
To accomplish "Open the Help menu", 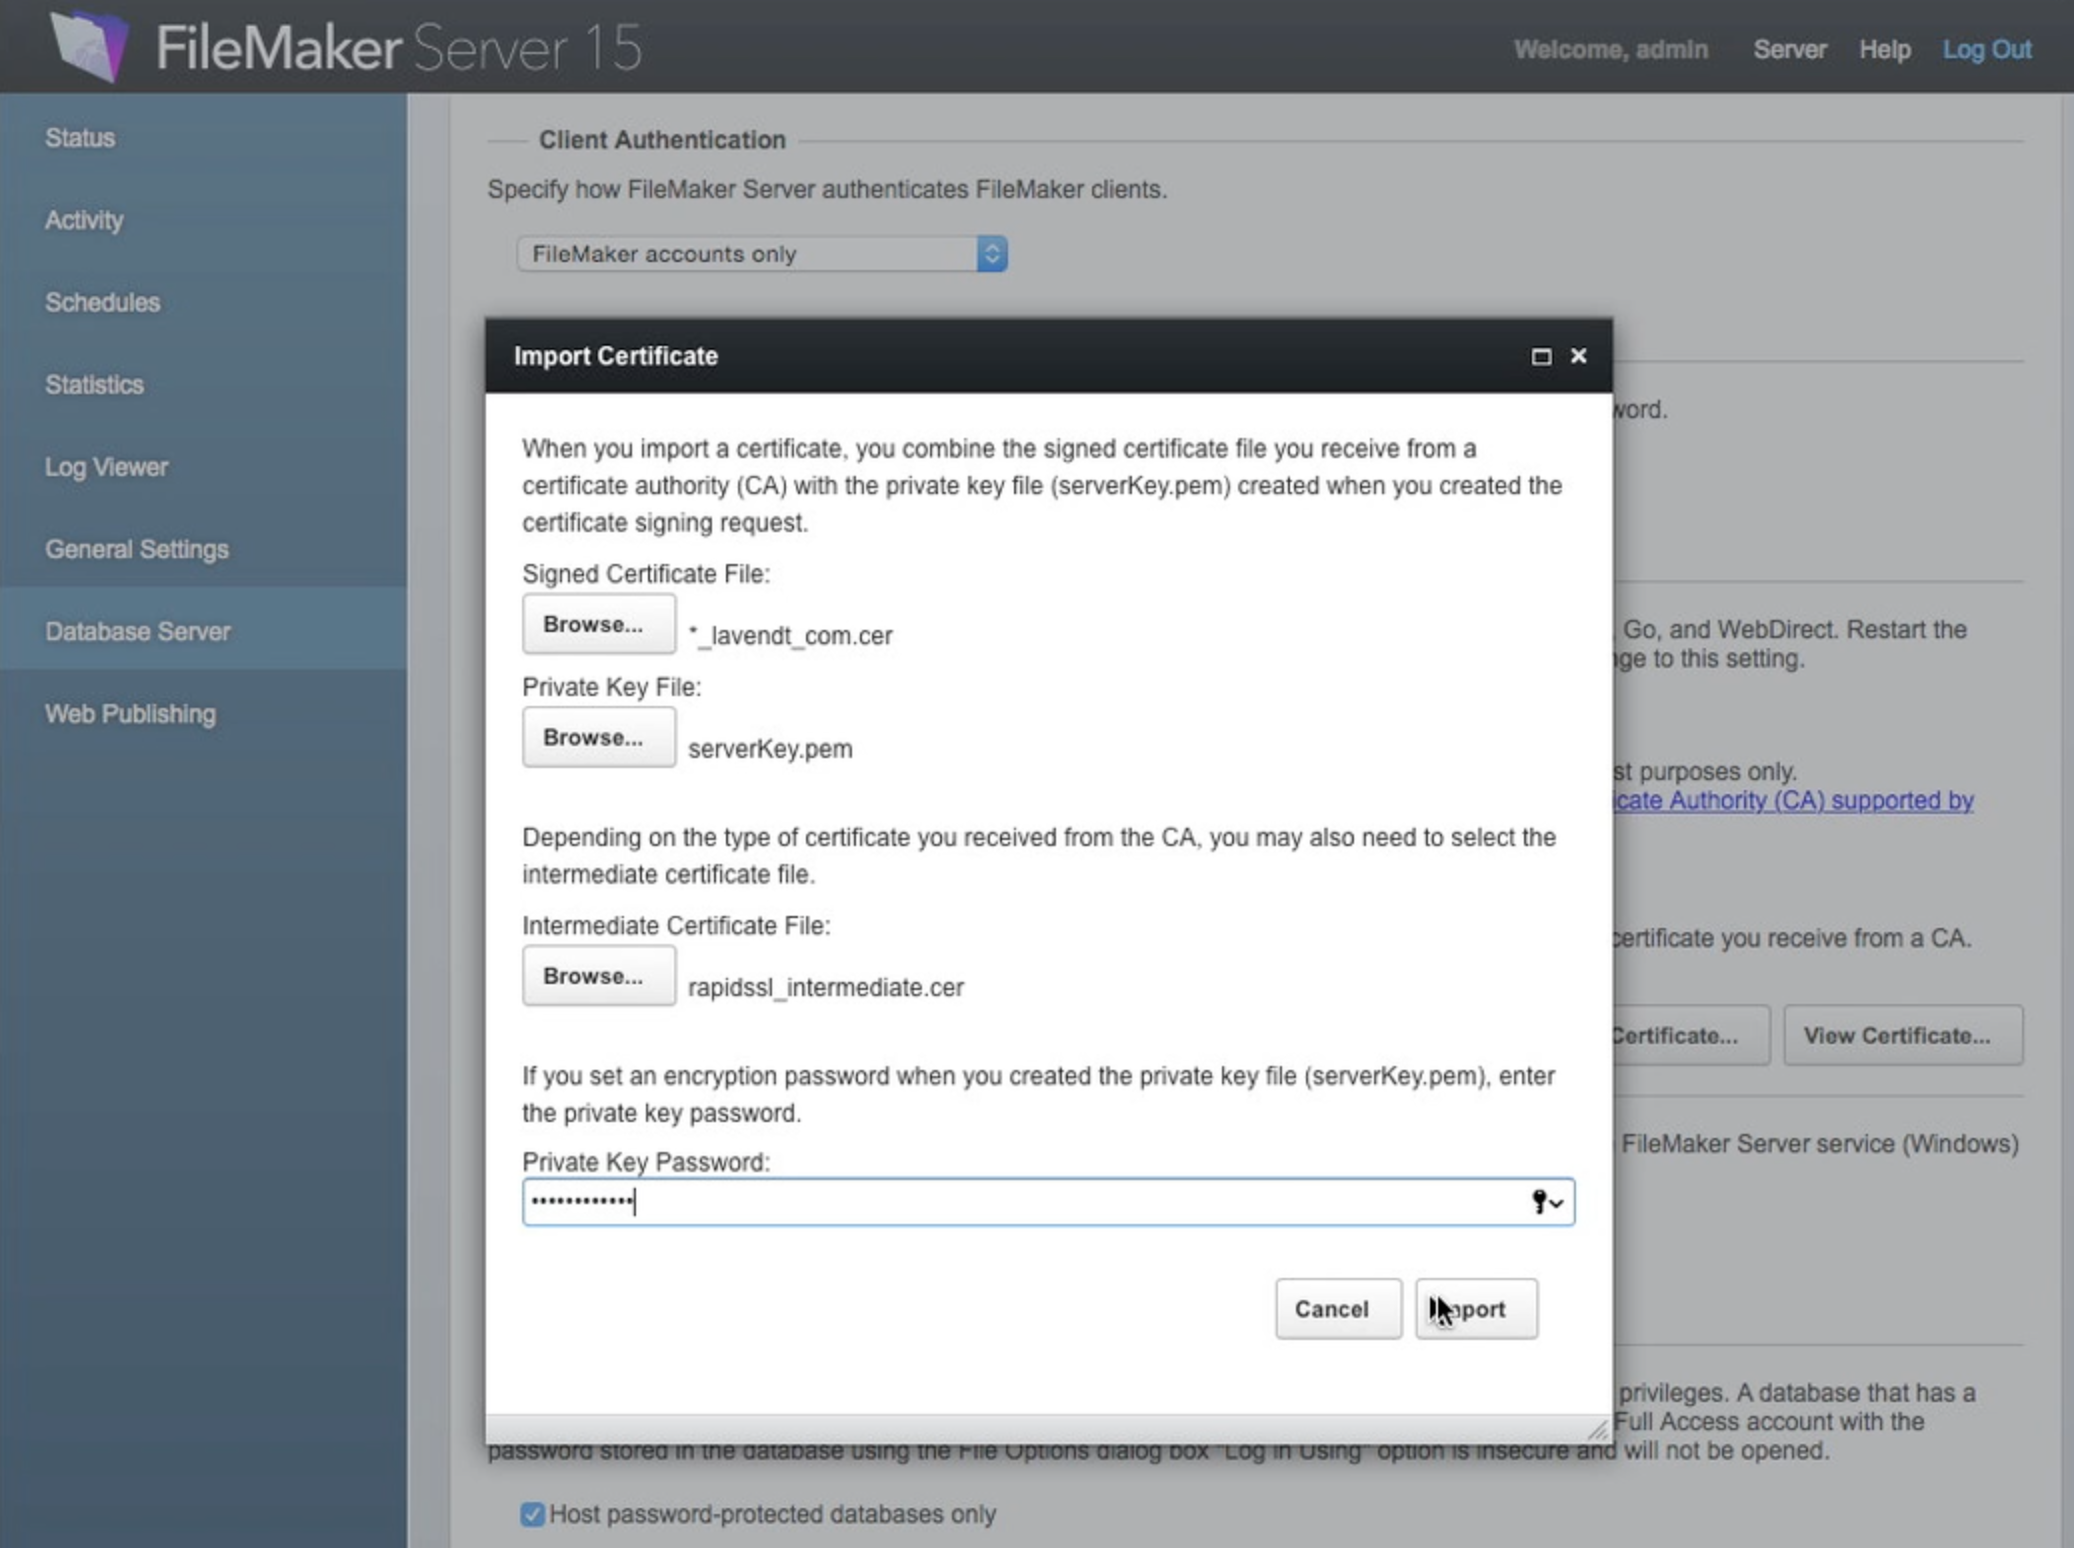I will (1885, 49).
